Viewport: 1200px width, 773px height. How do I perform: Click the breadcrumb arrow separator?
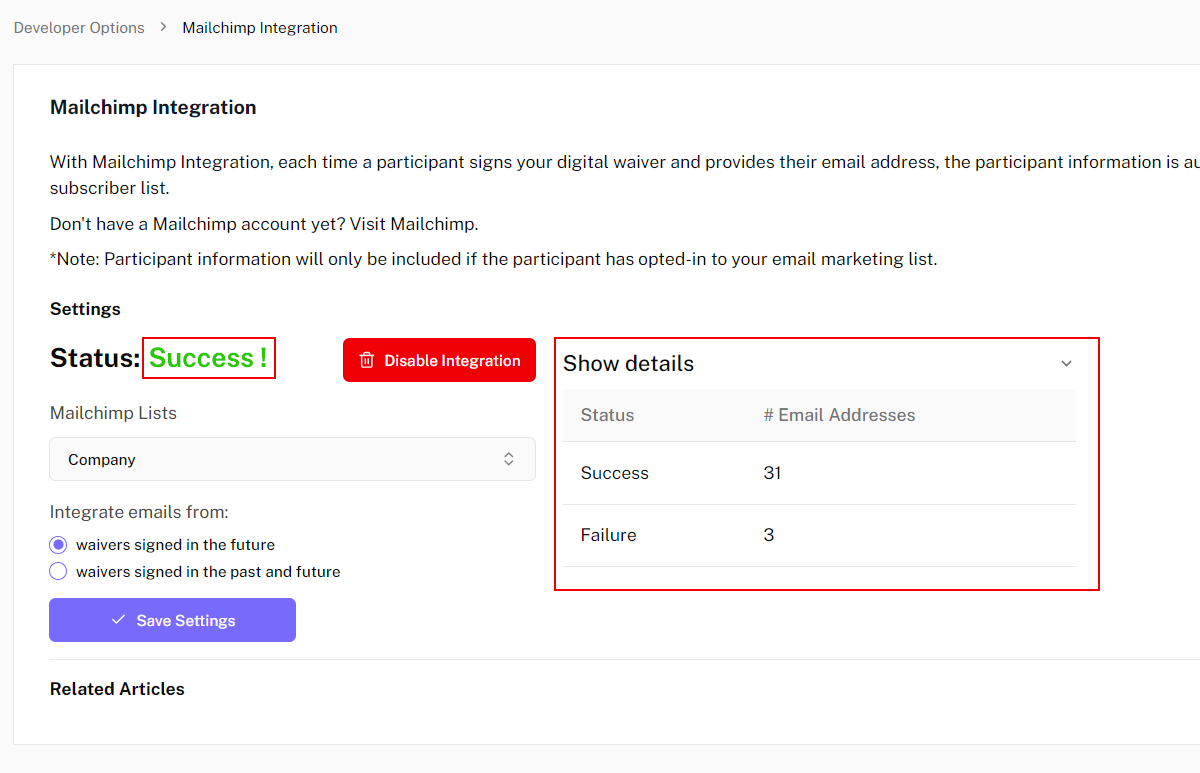tap(164, 28)
